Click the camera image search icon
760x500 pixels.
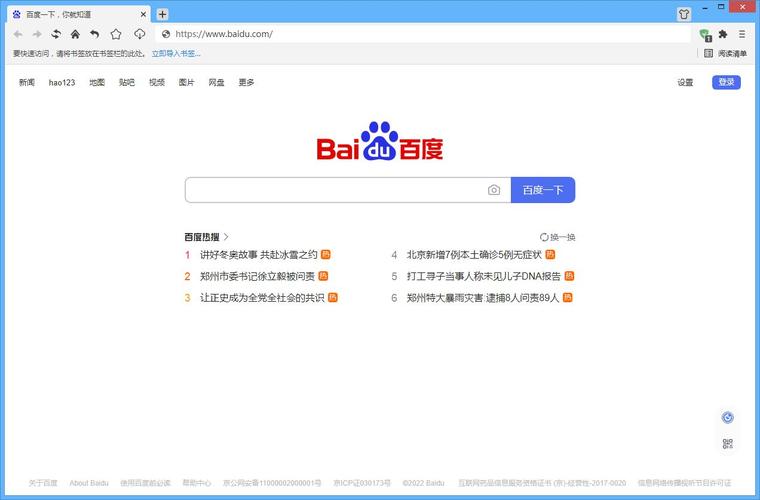click(494, 190)
